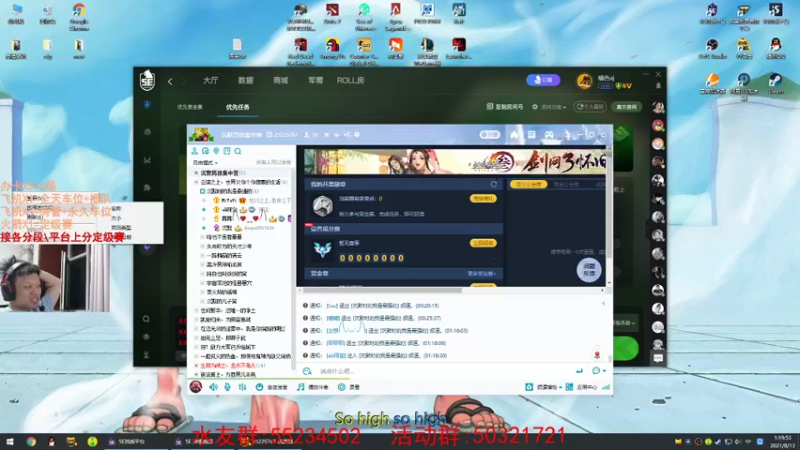Screen dimensions: 800x450
Task: Switch to the 优先任务 sub-tab
Action: [238, 107]
